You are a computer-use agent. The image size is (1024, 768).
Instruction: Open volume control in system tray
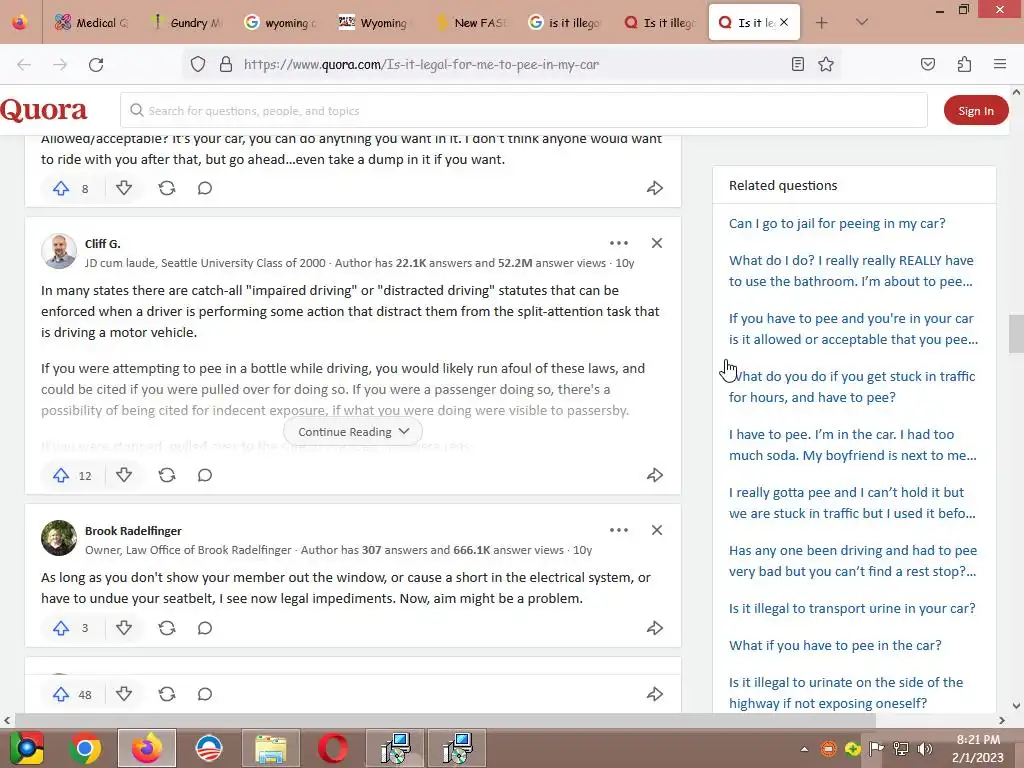(x=925, y=749)
